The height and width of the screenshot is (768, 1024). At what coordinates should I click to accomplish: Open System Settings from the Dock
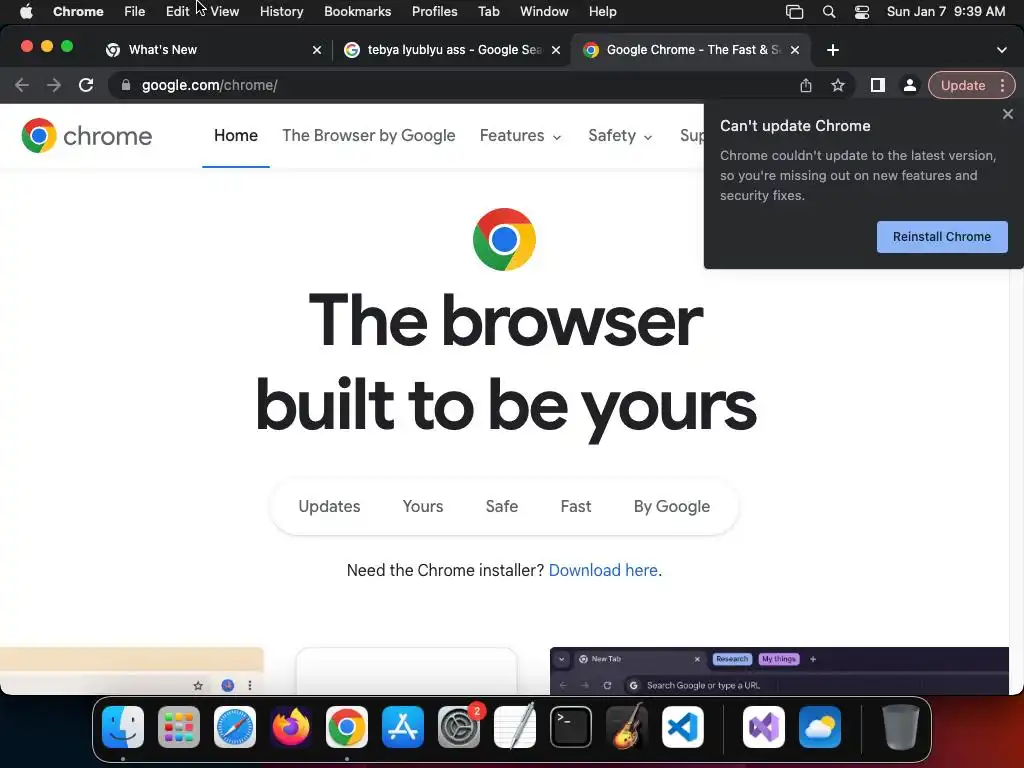(458, 727)
